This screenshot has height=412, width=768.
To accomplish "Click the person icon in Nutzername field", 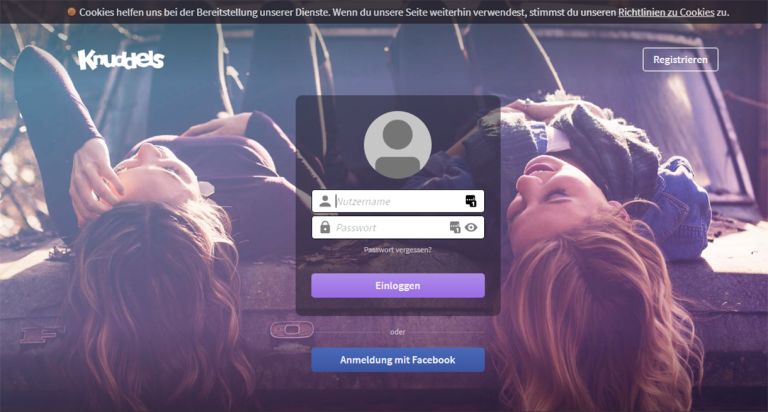I will [x=325, y=201].
